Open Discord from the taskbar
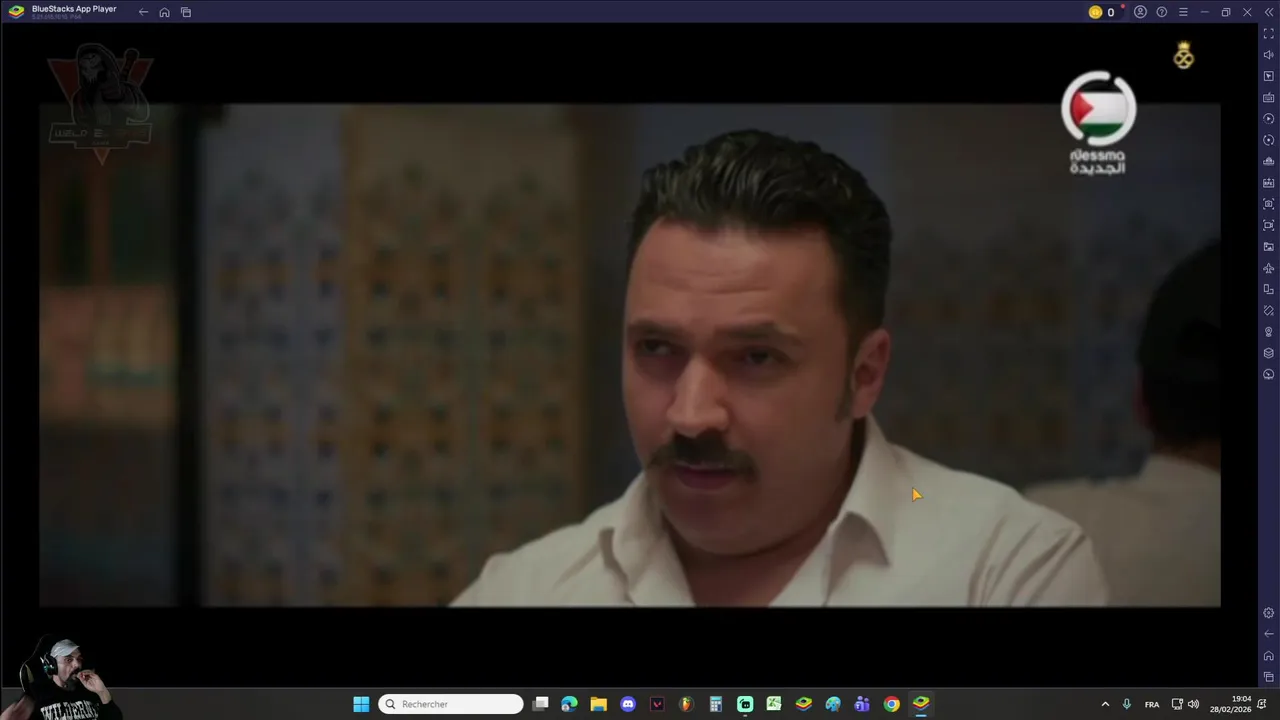This screenshot has width=1280, height=720. click(x=628, y=704)
